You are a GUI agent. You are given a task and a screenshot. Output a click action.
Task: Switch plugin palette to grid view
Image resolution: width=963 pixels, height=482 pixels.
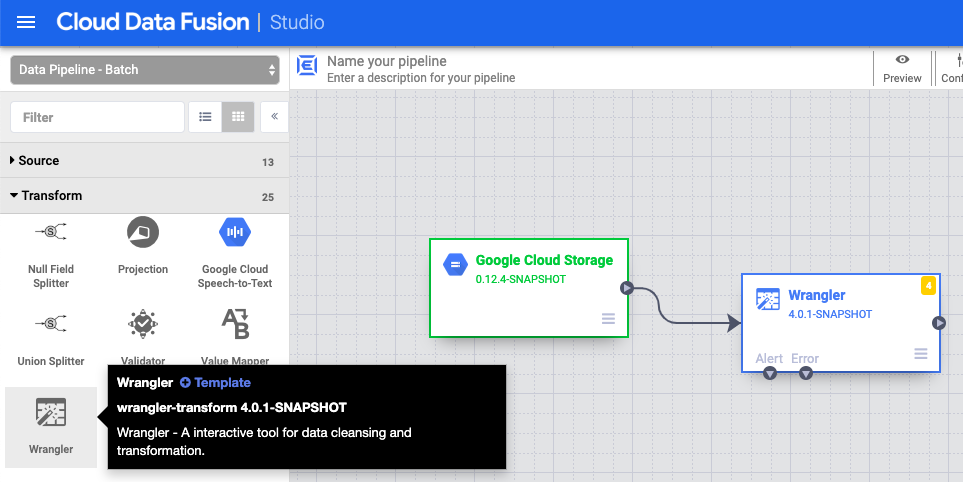click(238, 117)
